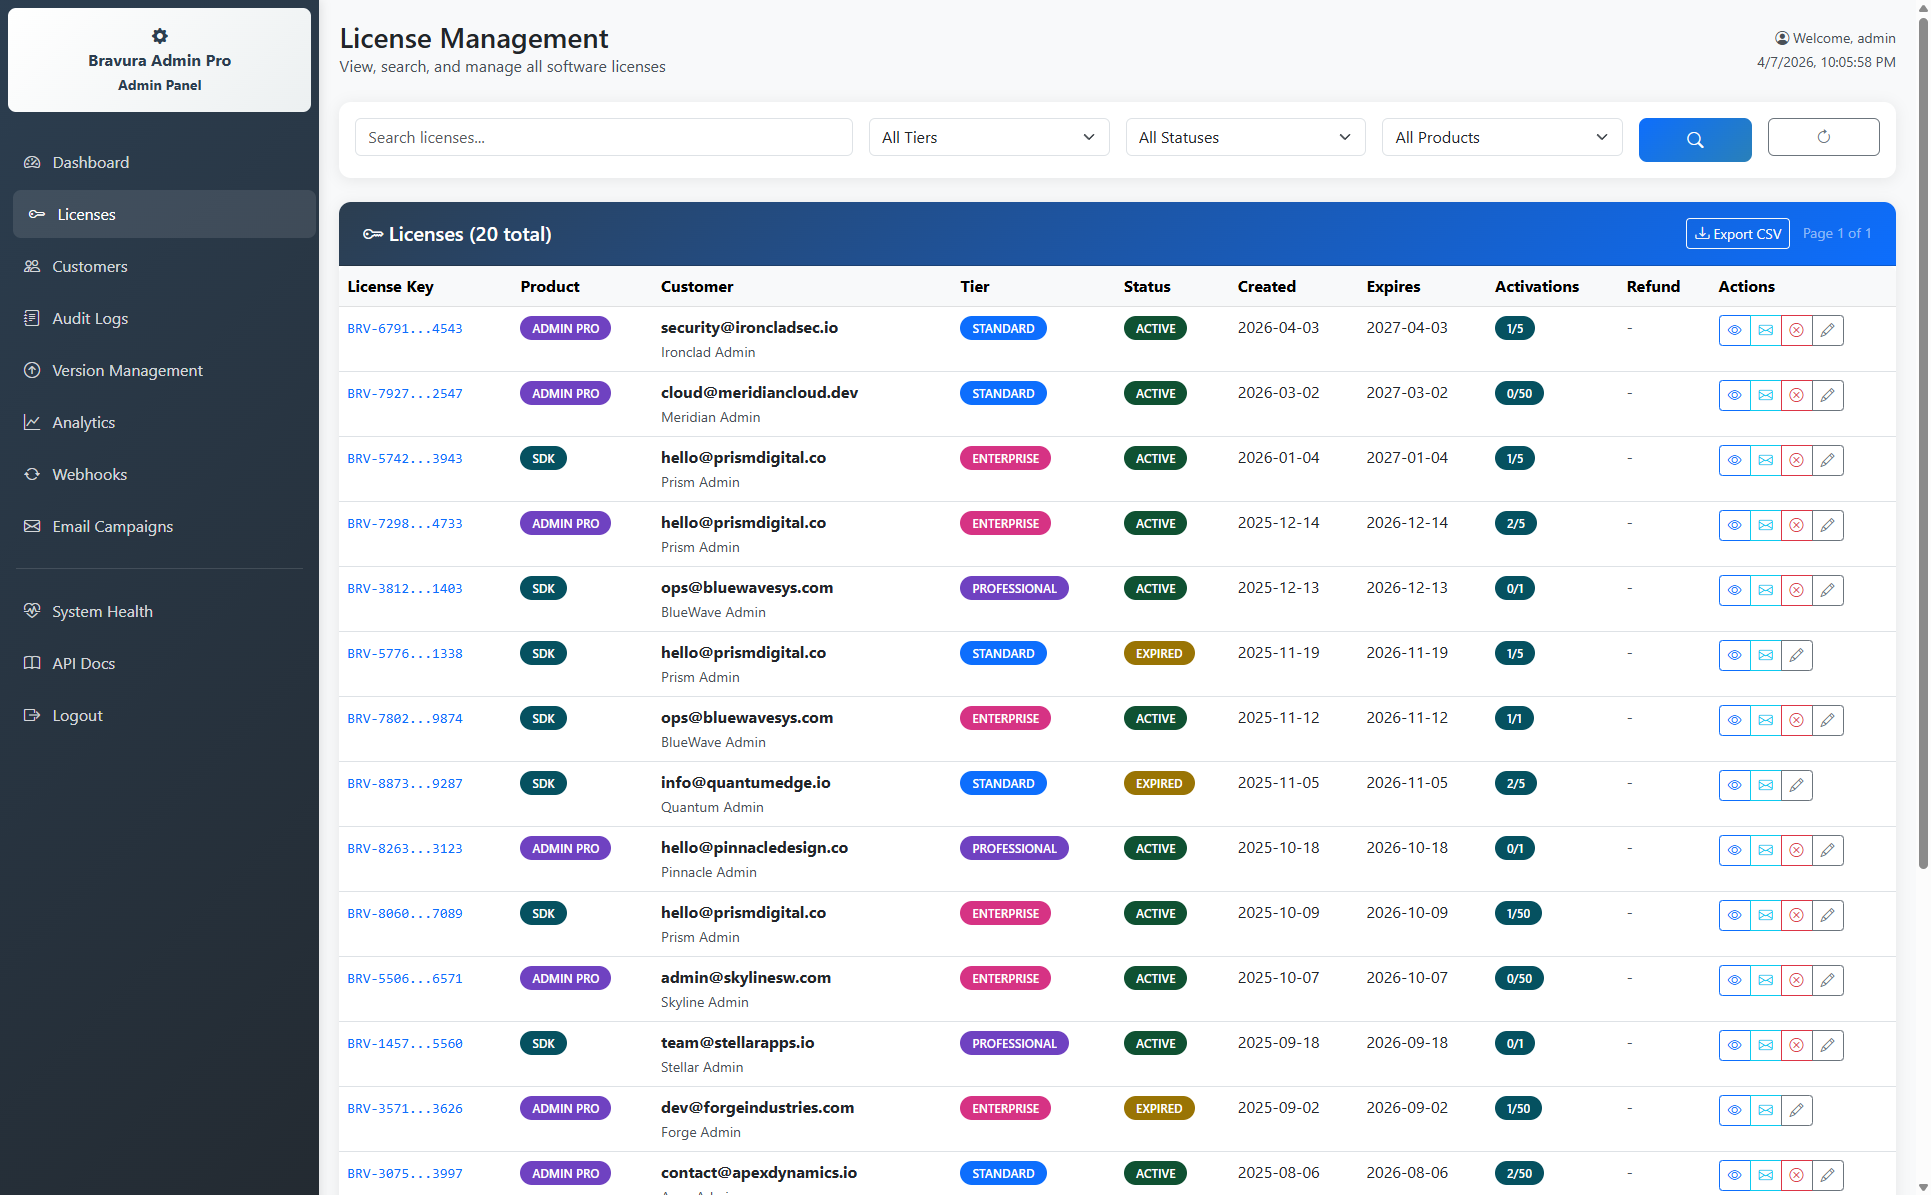View the BRV-7298...4733 license

1734,525
